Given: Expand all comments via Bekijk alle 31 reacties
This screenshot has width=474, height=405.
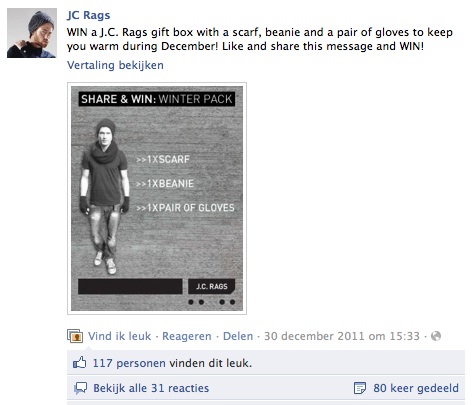Looking at the screenshot, I should [x=151, y=388].
